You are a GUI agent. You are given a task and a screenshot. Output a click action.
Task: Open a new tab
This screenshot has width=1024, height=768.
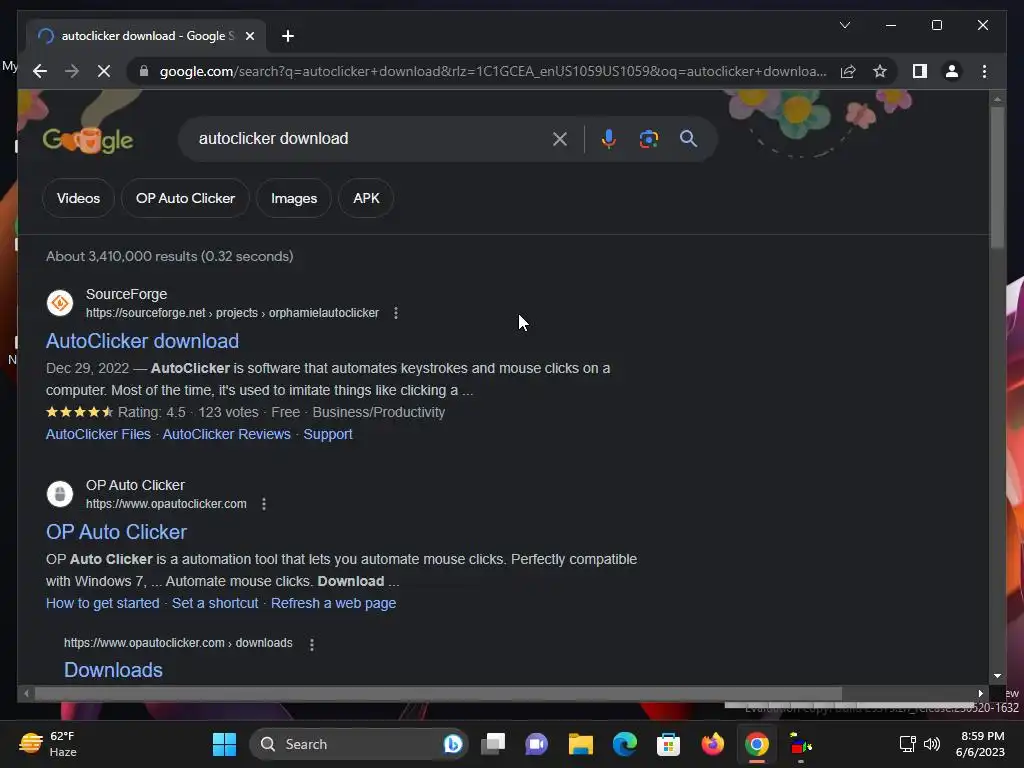[288, 36]
